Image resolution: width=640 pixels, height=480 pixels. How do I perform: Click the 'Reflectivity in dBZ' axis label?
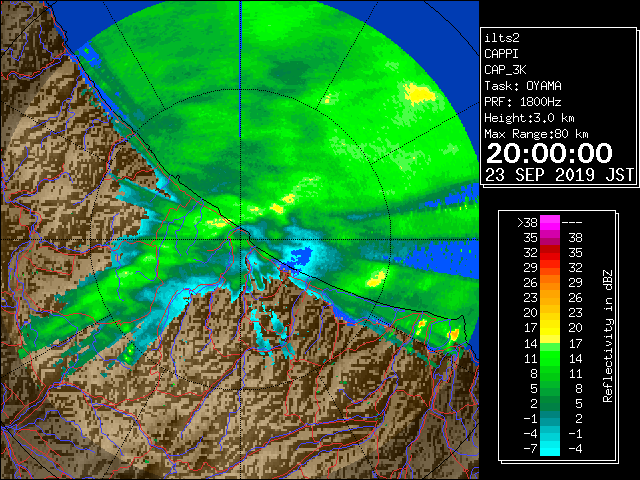tap(608, 336)
